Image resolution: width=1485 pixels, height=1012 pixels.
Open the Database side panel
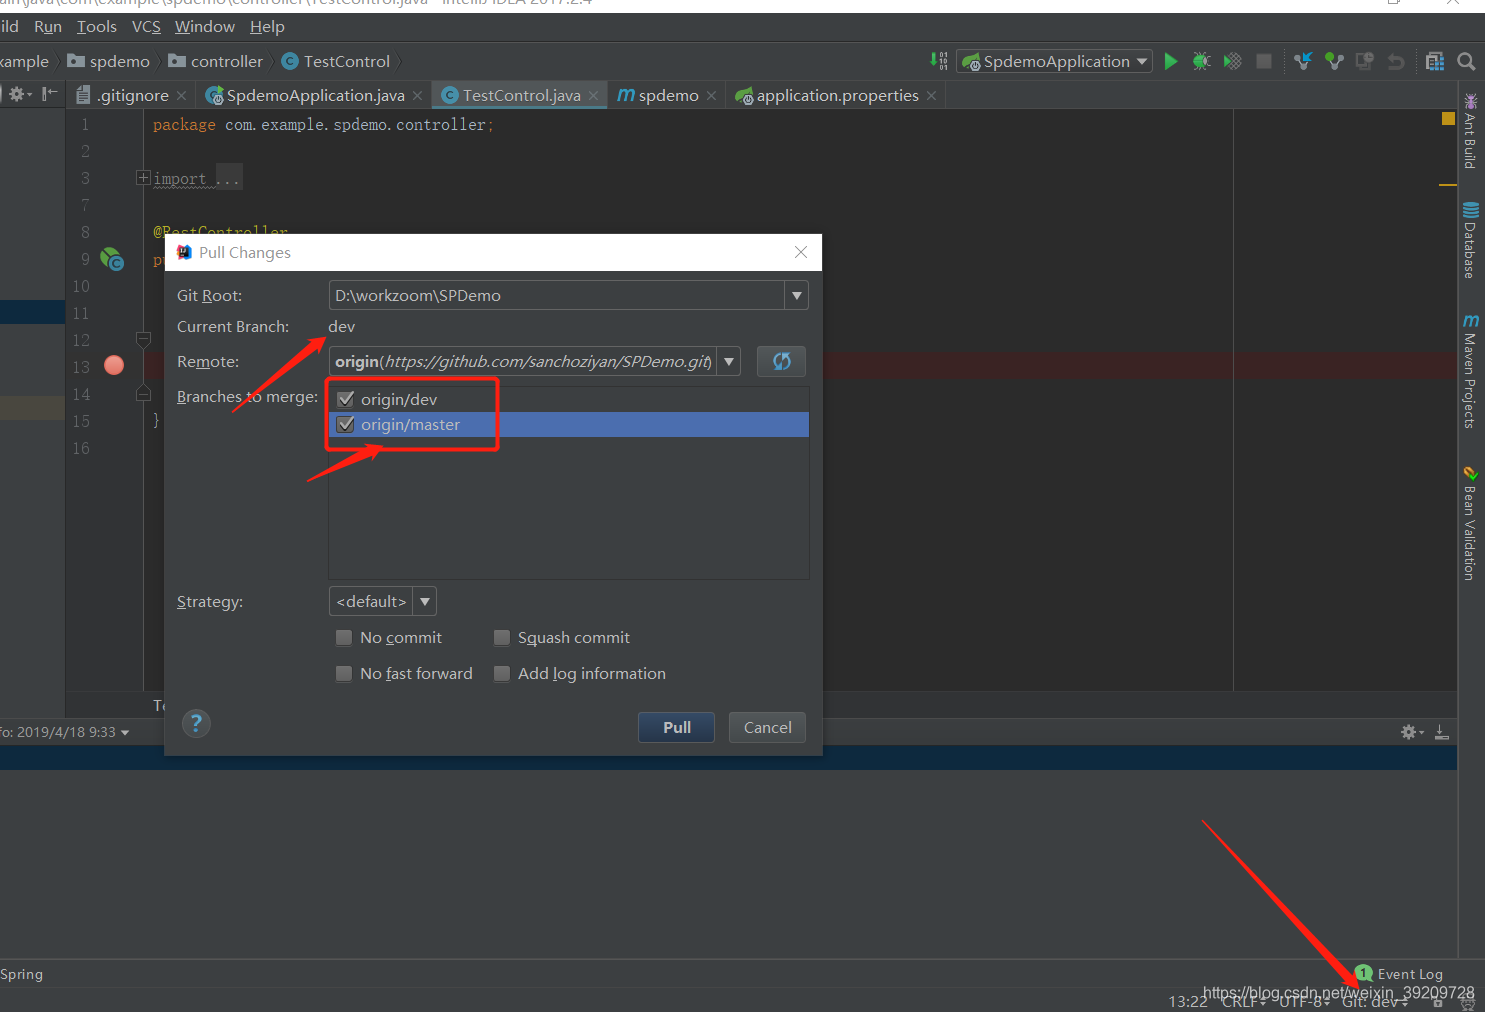coord(1470,240)
